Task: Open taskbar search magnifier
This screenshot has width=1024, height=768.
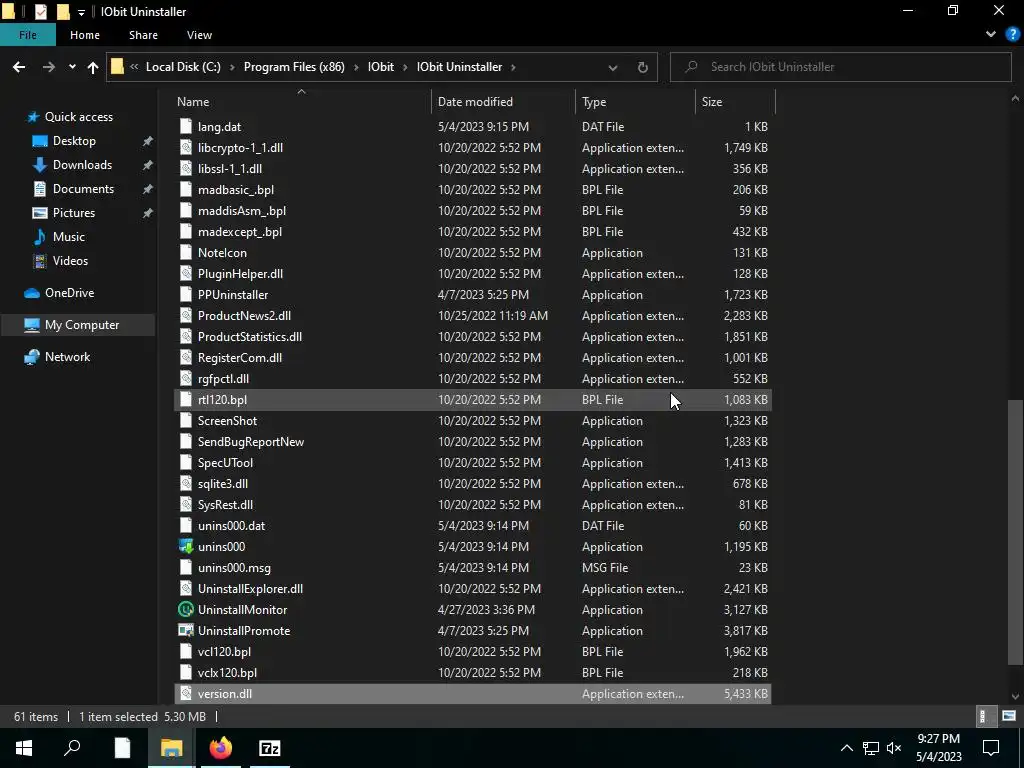Action: click(72, 748)
